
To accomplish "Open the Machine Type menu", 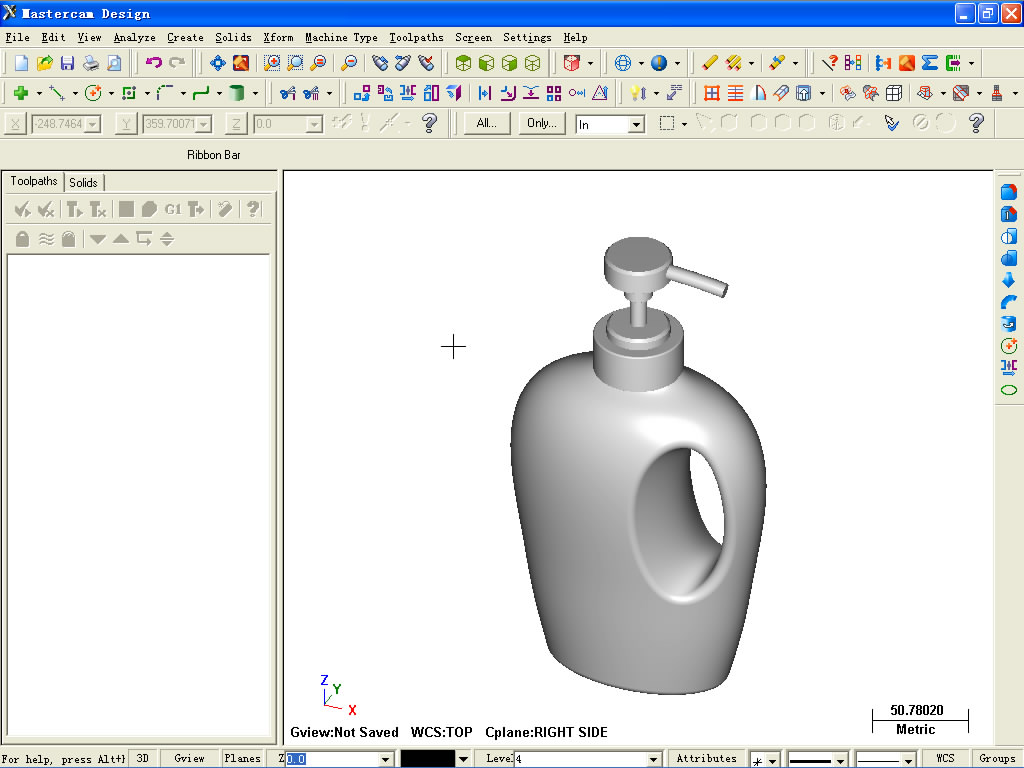I will 342,37.
